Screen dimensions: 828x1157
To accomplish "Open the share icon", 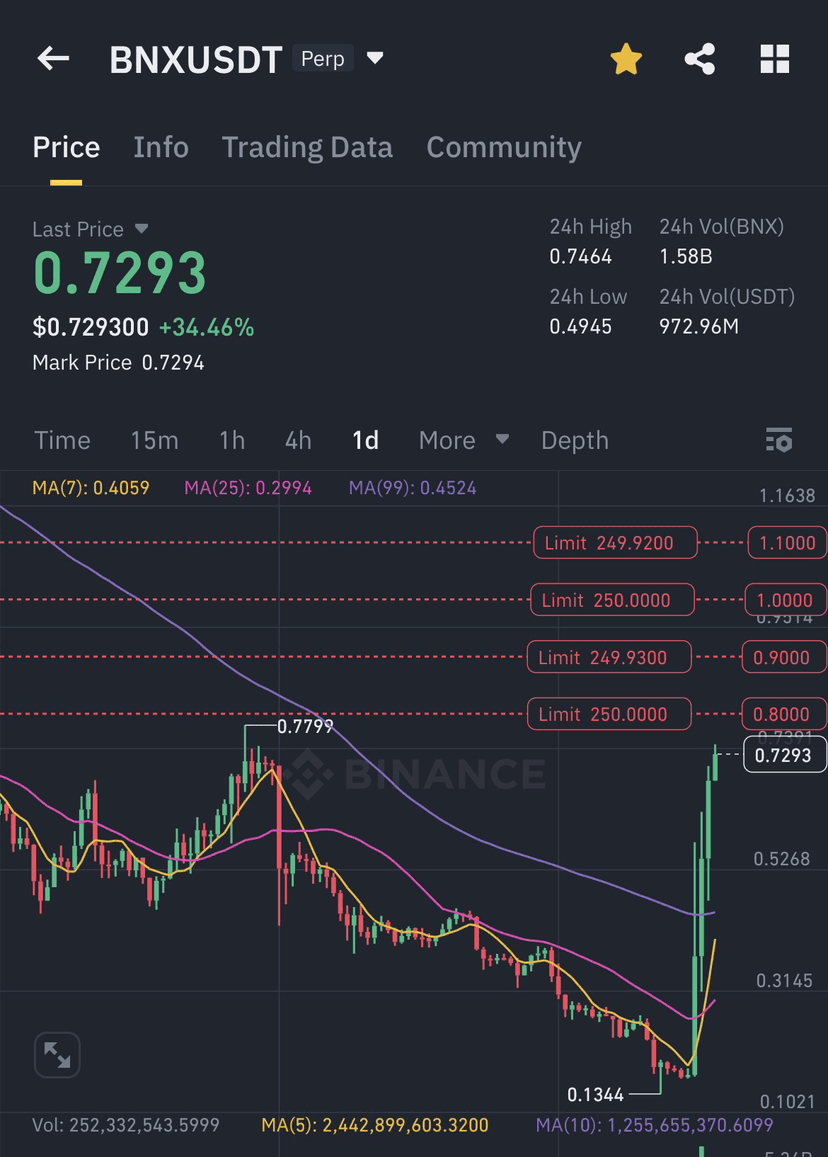I will tap(700, 59).
